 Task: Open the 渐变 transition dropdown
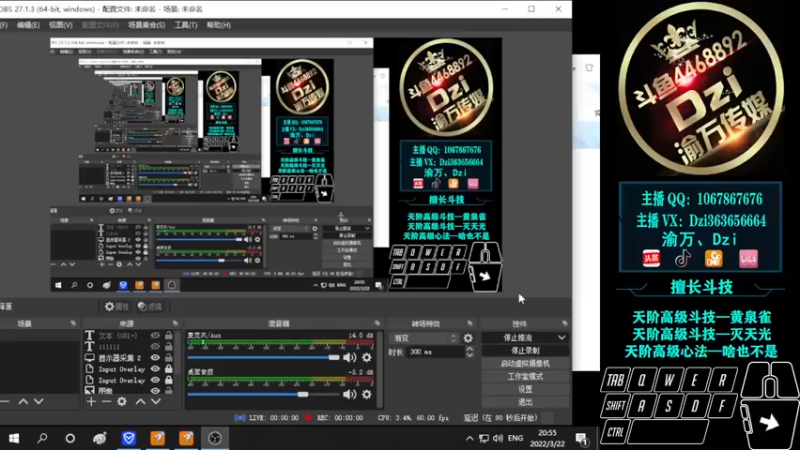coord(424,338)
